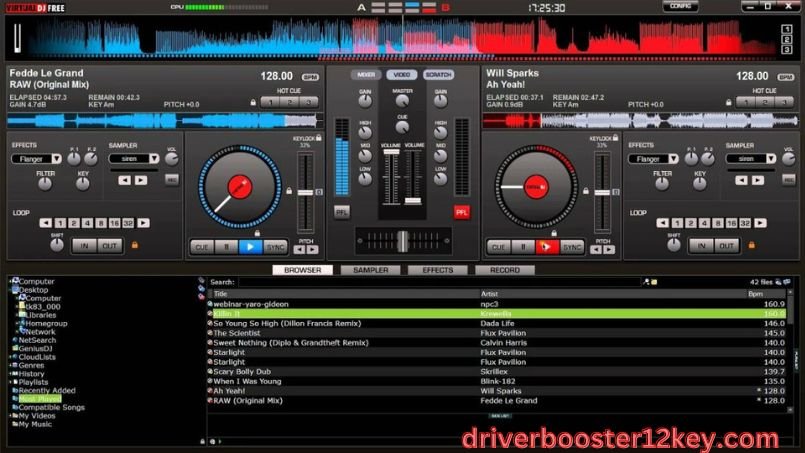Select MIXER center panel tab
The image size is (805, 453).
coord(366,74)
